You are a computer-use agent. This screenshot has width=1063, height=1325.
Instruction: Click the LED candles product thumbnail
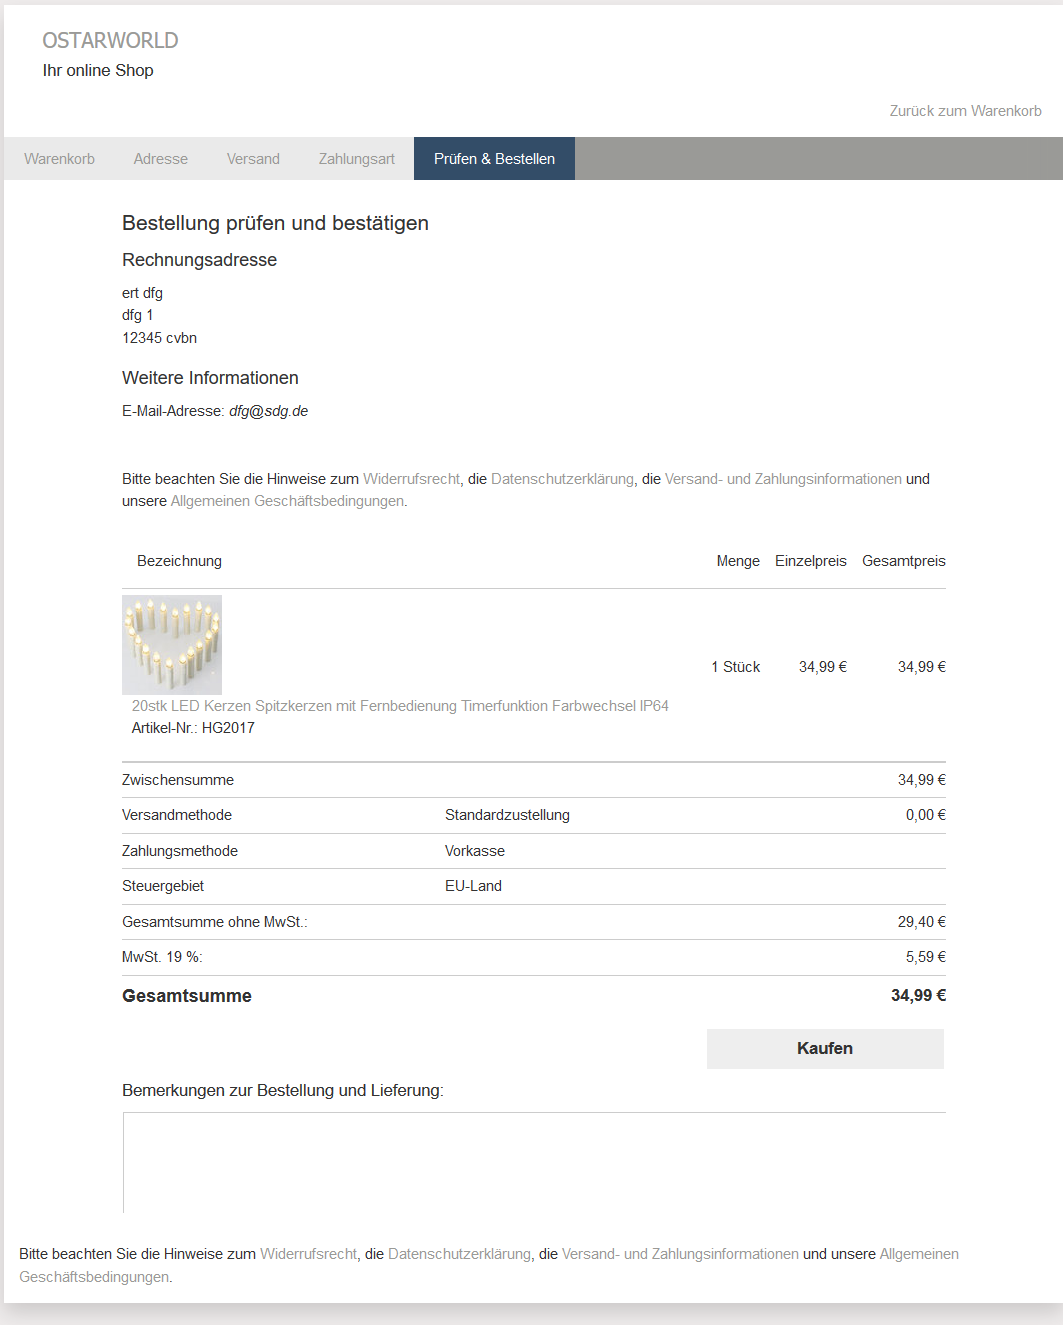[172, 645]
